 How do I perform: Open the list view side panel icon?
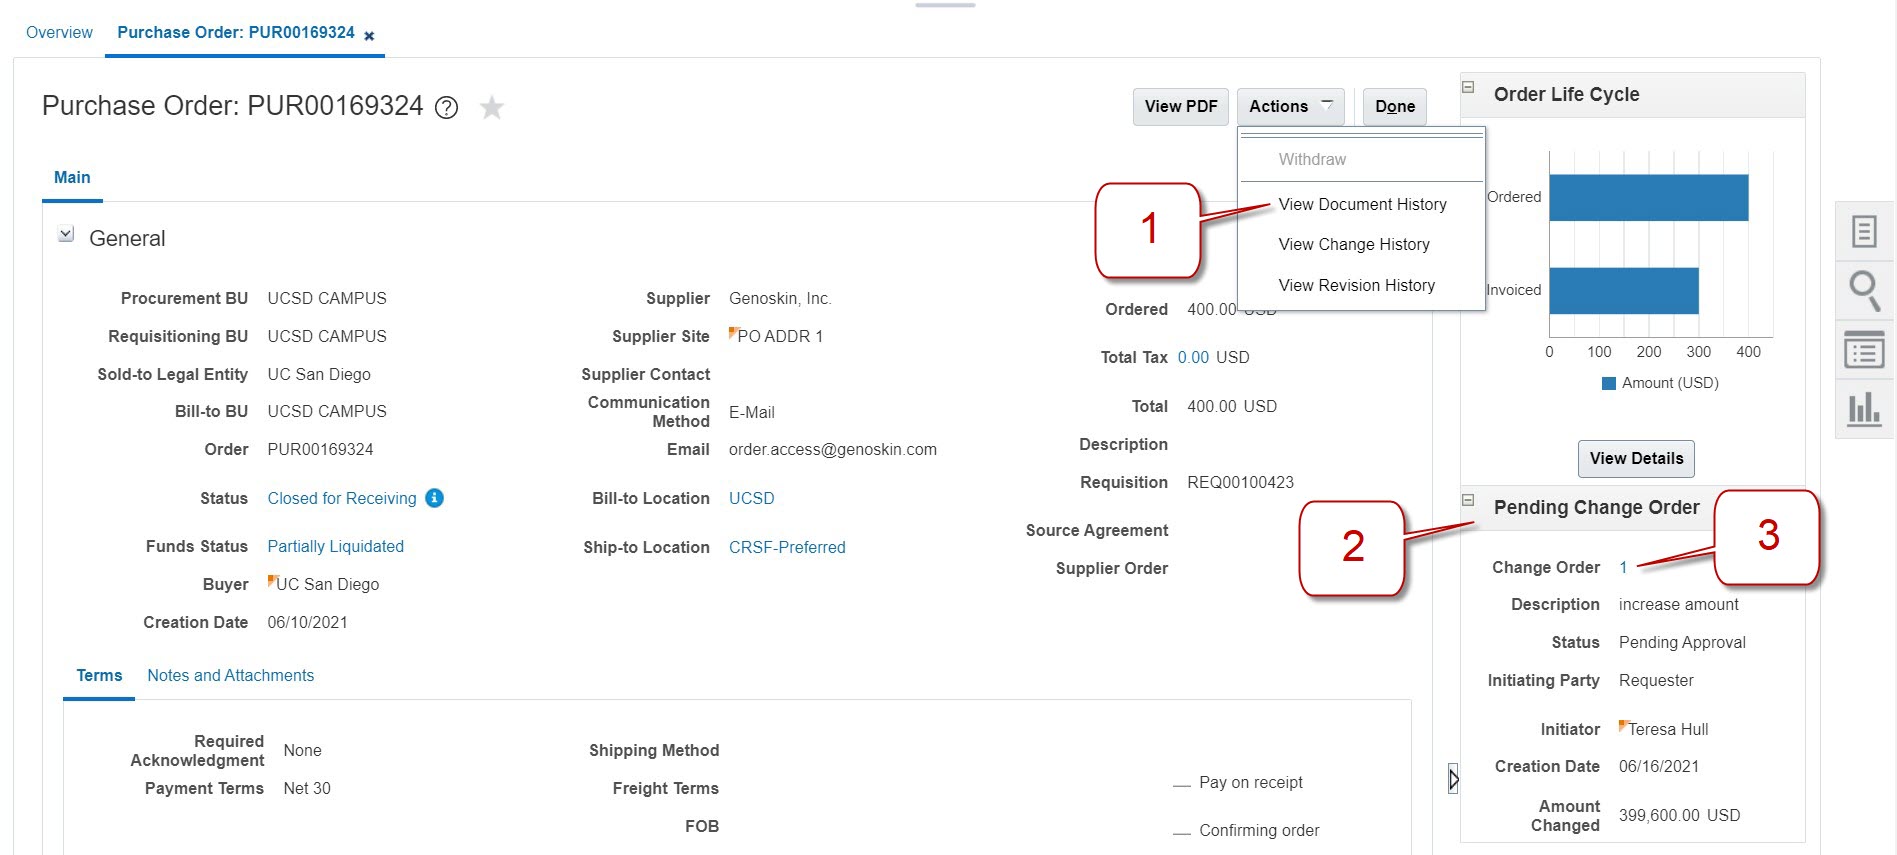(1864, 351)
